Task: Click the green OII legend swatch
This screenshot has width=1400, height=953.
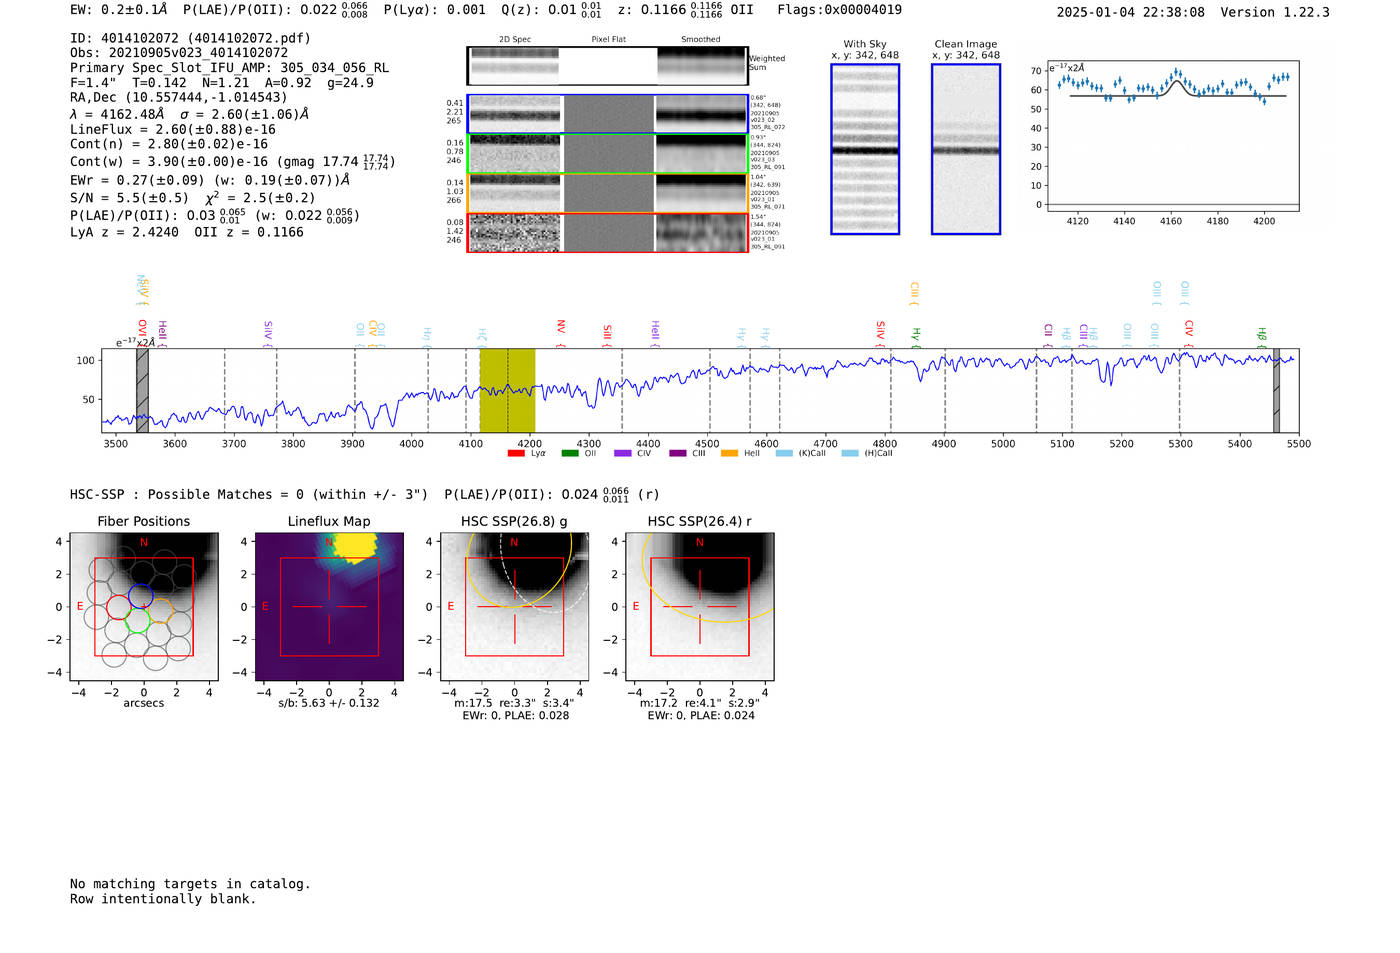Action: 570,454
